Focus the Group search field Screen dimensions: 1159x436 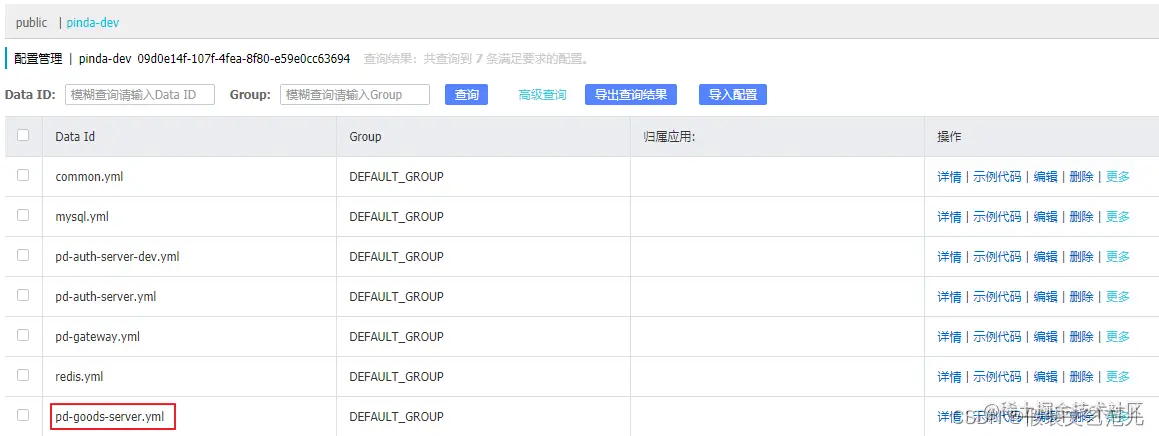355,95
